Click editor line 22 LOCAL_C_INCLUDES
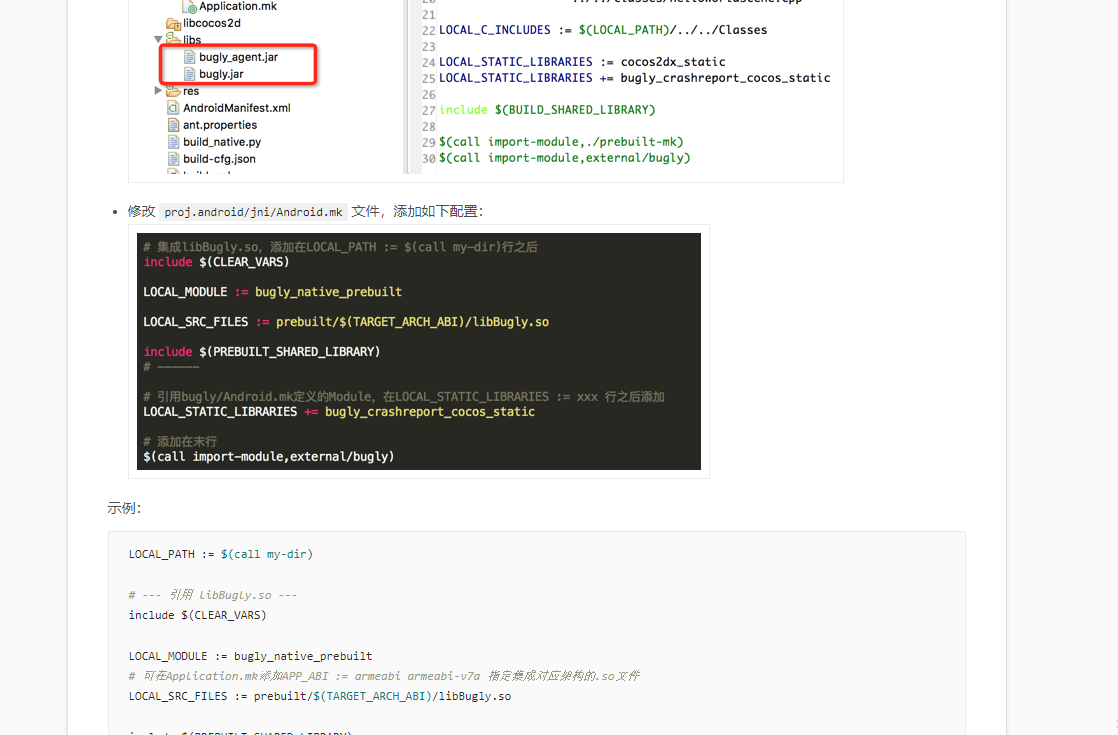 (603, 30)
